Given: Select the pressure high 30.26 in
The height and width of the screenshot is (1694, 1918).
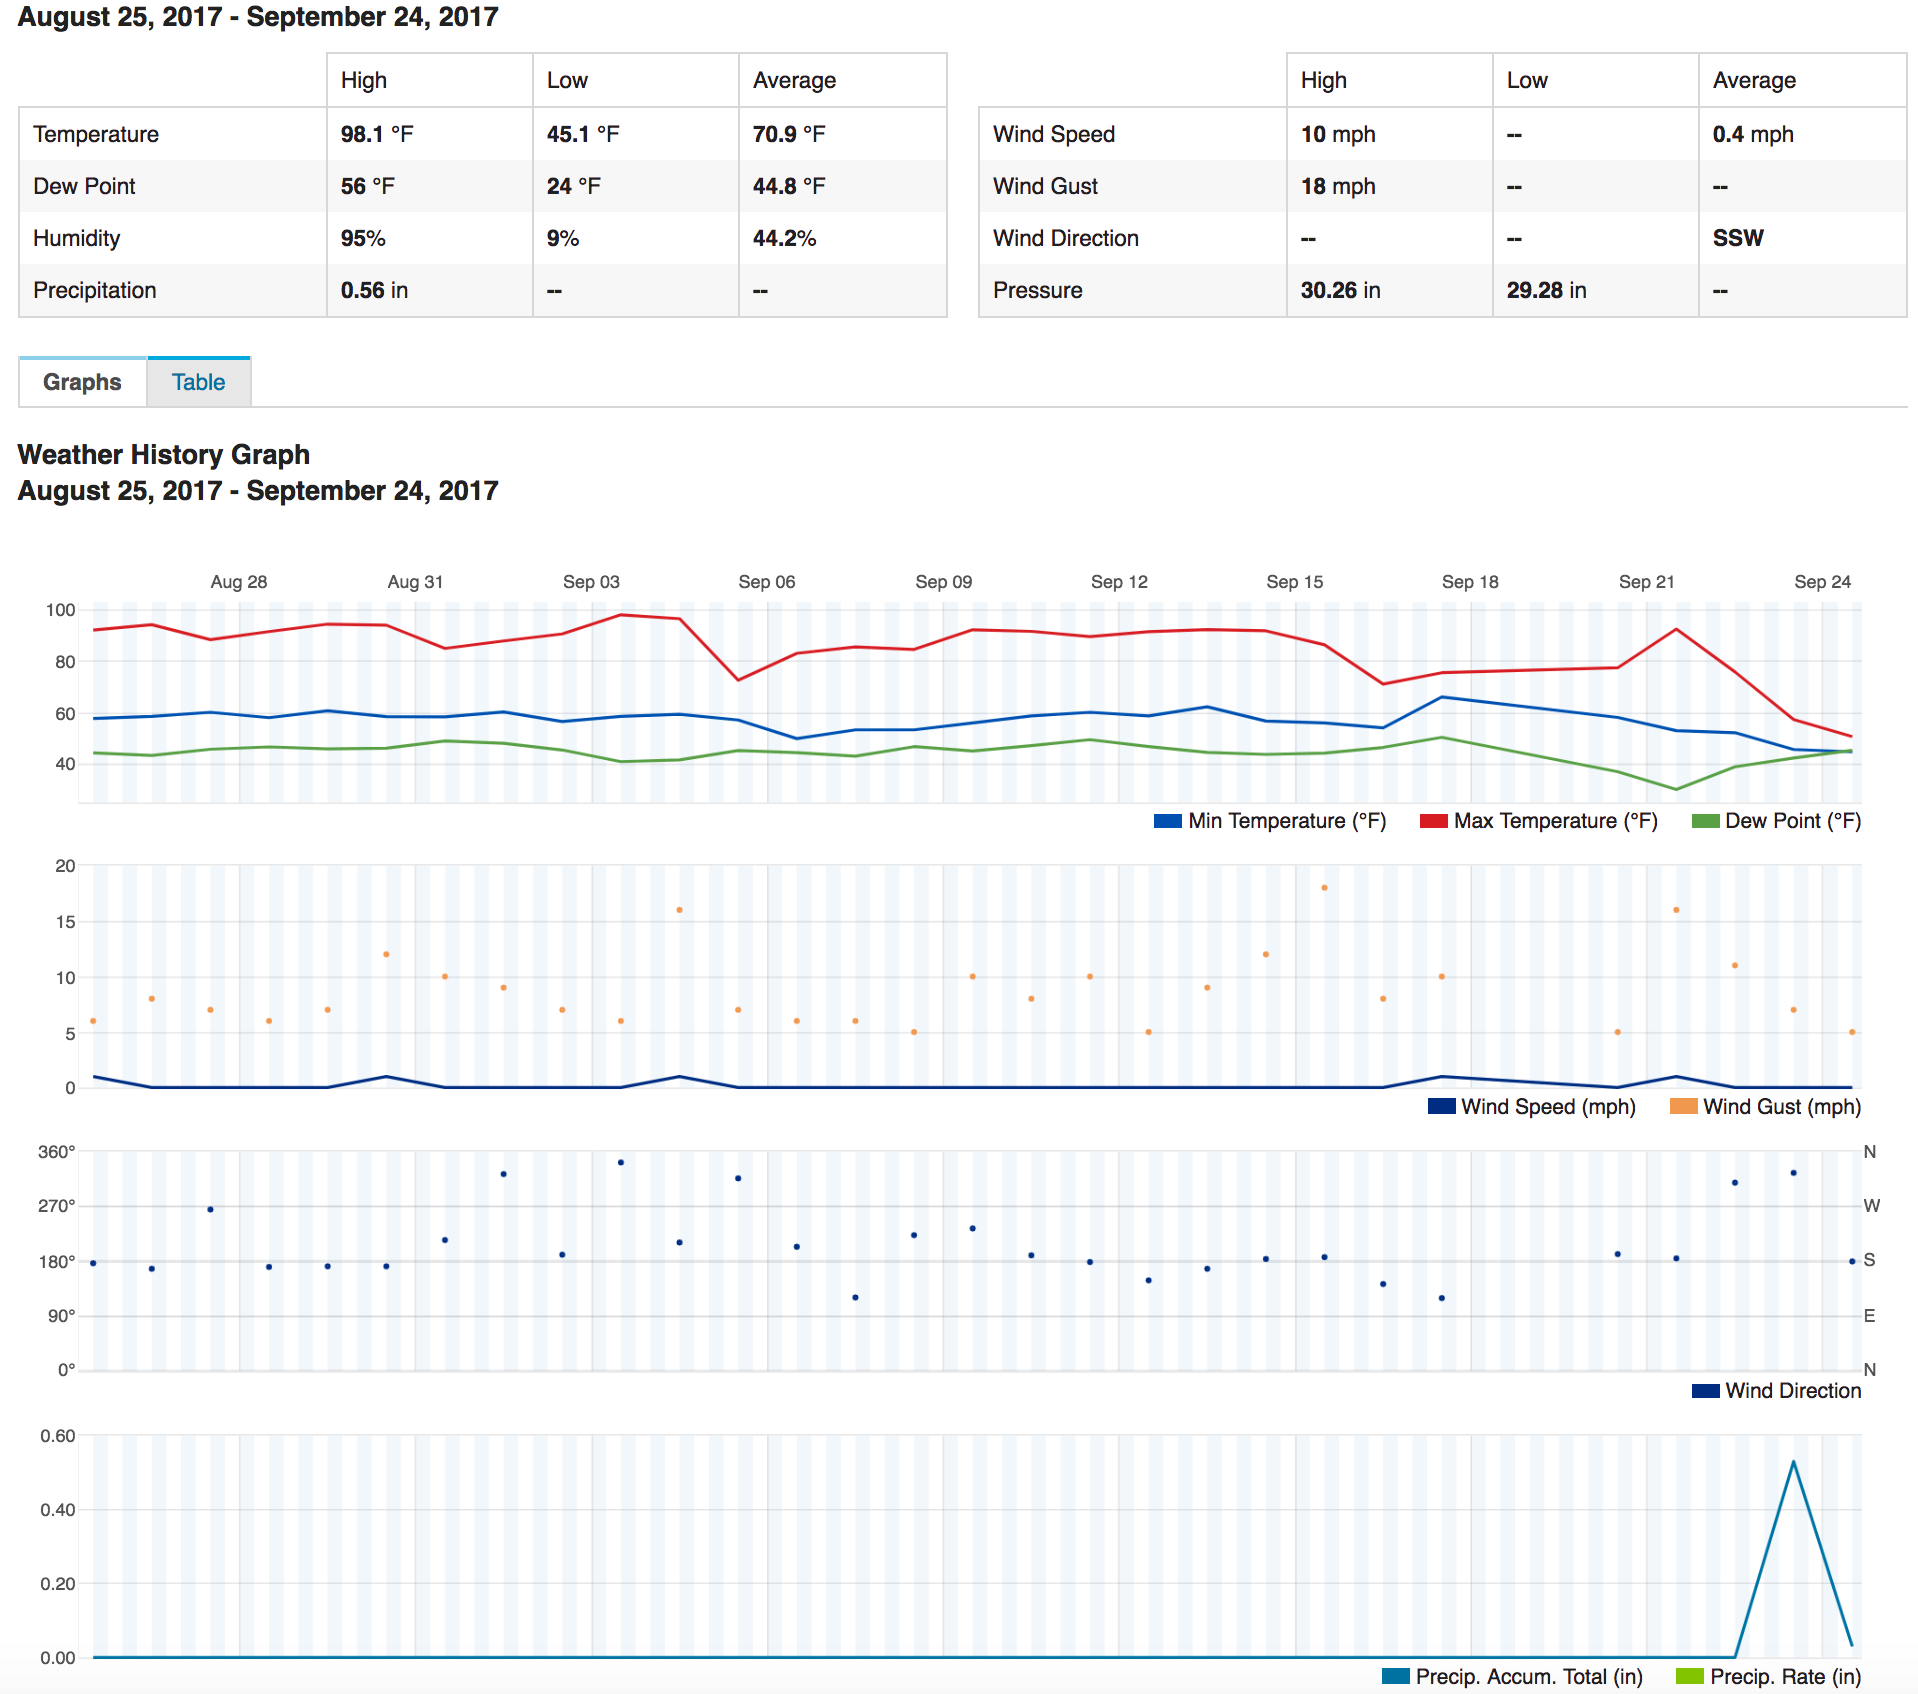Looking at the screenshot, I should pyautogui.click(x=1341, y=290).
